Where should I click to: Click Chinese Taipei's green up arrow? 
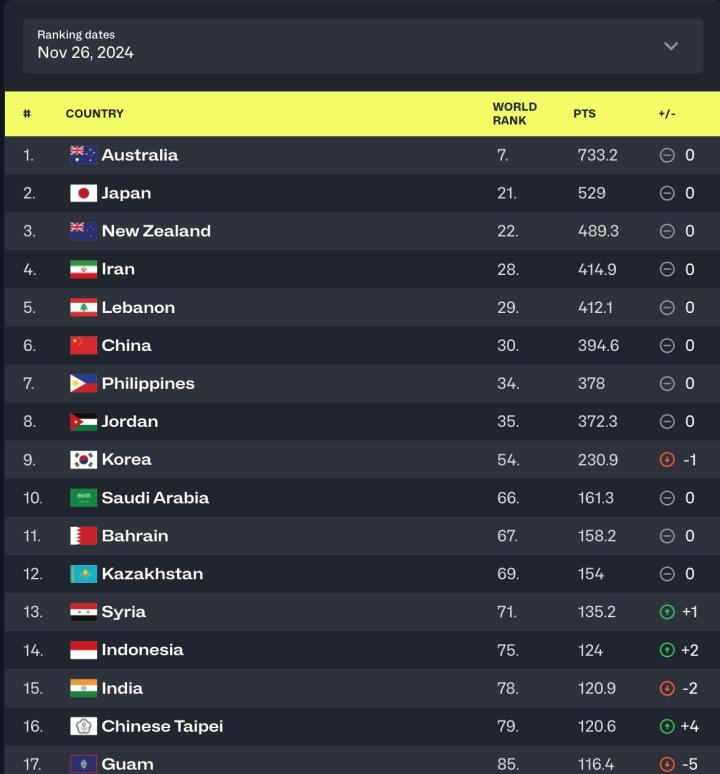(667, 726)
